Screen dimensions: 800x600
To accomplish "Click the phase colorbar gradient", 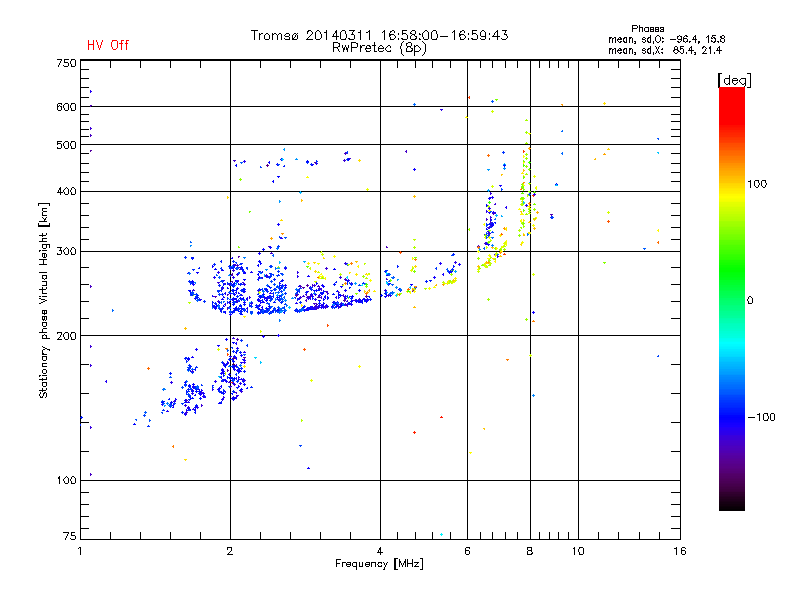I will [732, 298].
